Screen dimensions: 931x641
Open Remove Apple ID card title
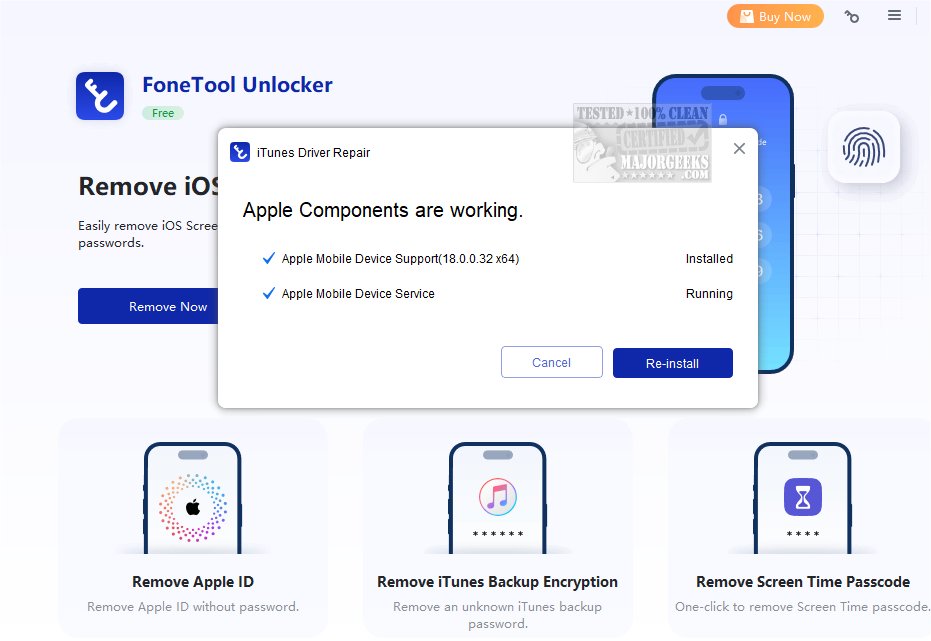click(193, 582)
